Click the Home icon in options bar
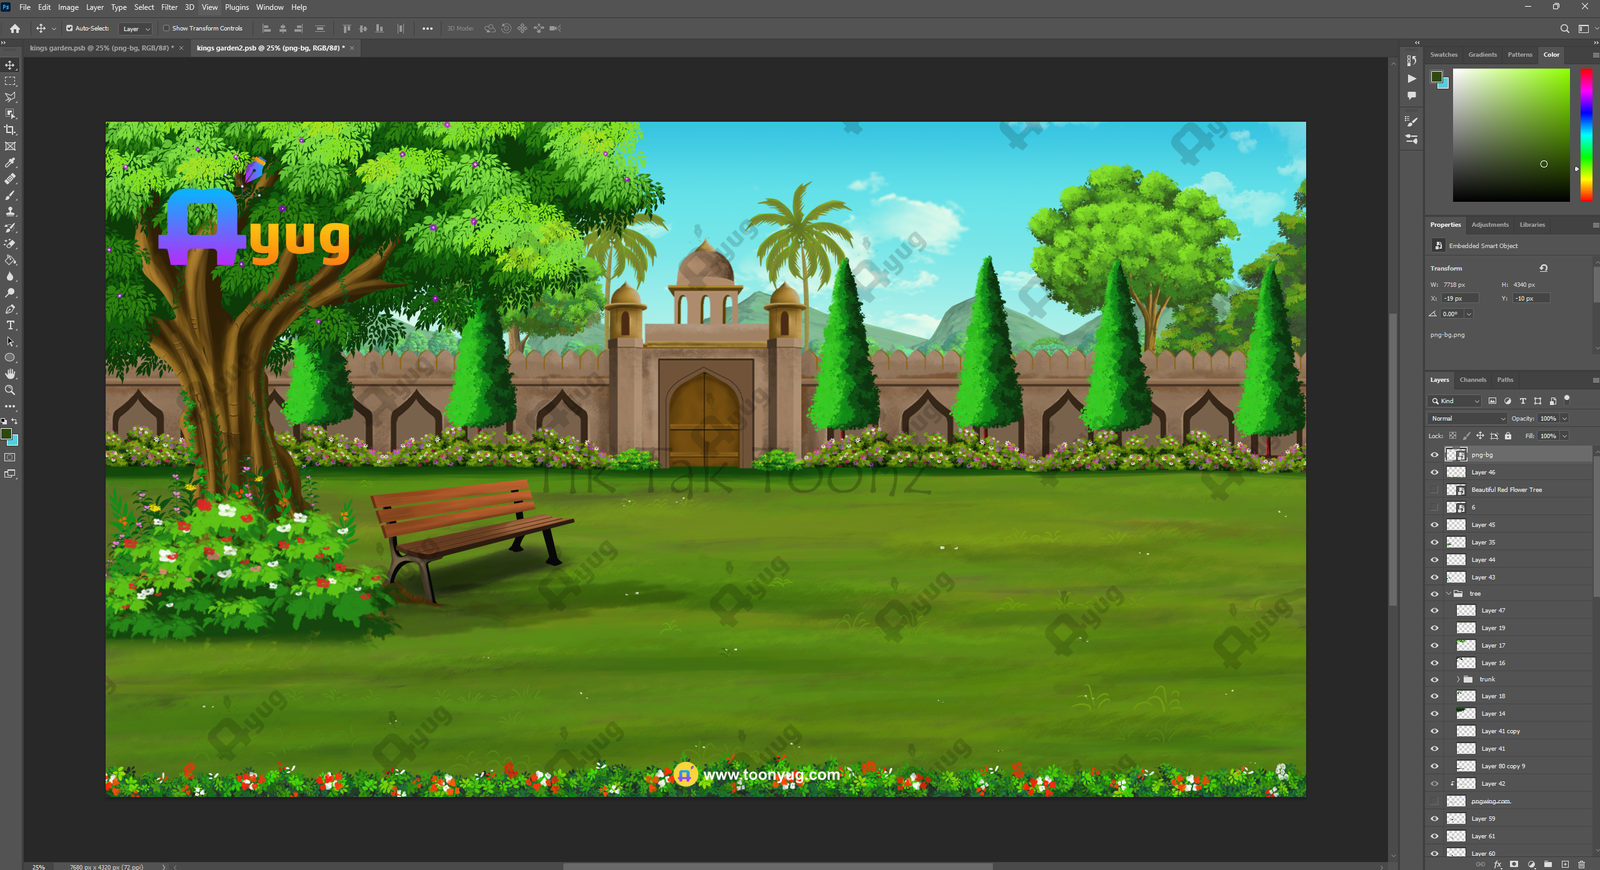 (15, 29)
